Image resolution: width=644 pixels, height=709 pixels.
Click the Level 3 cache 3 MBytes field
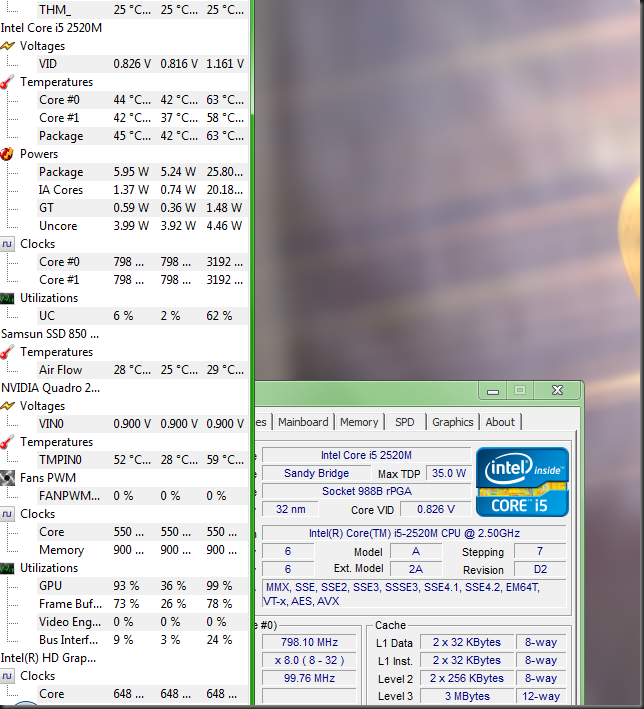point(467,696)
